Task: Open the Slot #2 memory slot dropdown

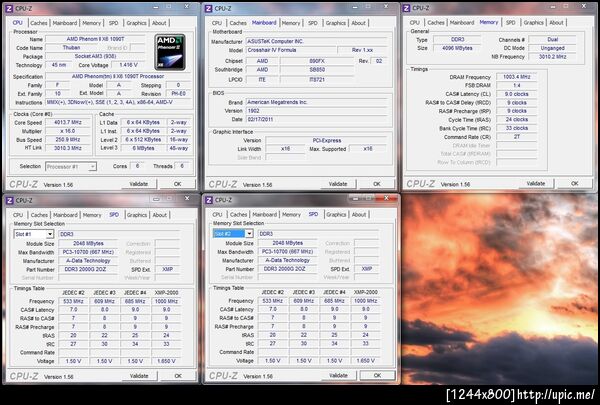Action: point(249,234)
